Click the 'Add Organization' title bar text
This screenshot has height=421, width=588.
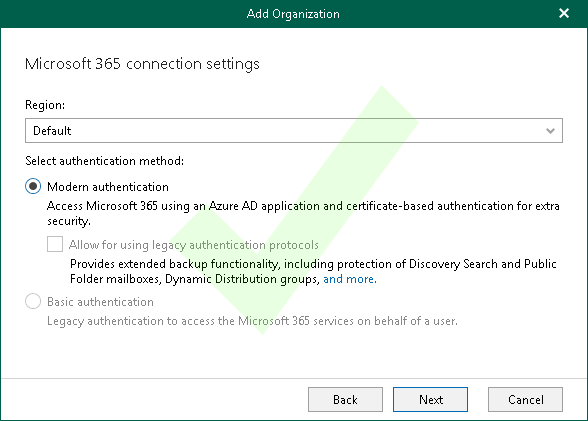tap(293, 14)
